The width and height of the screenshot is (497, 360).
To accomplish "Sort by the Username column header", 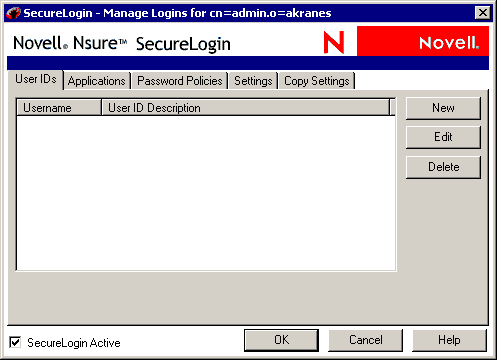I will [59, 108].
